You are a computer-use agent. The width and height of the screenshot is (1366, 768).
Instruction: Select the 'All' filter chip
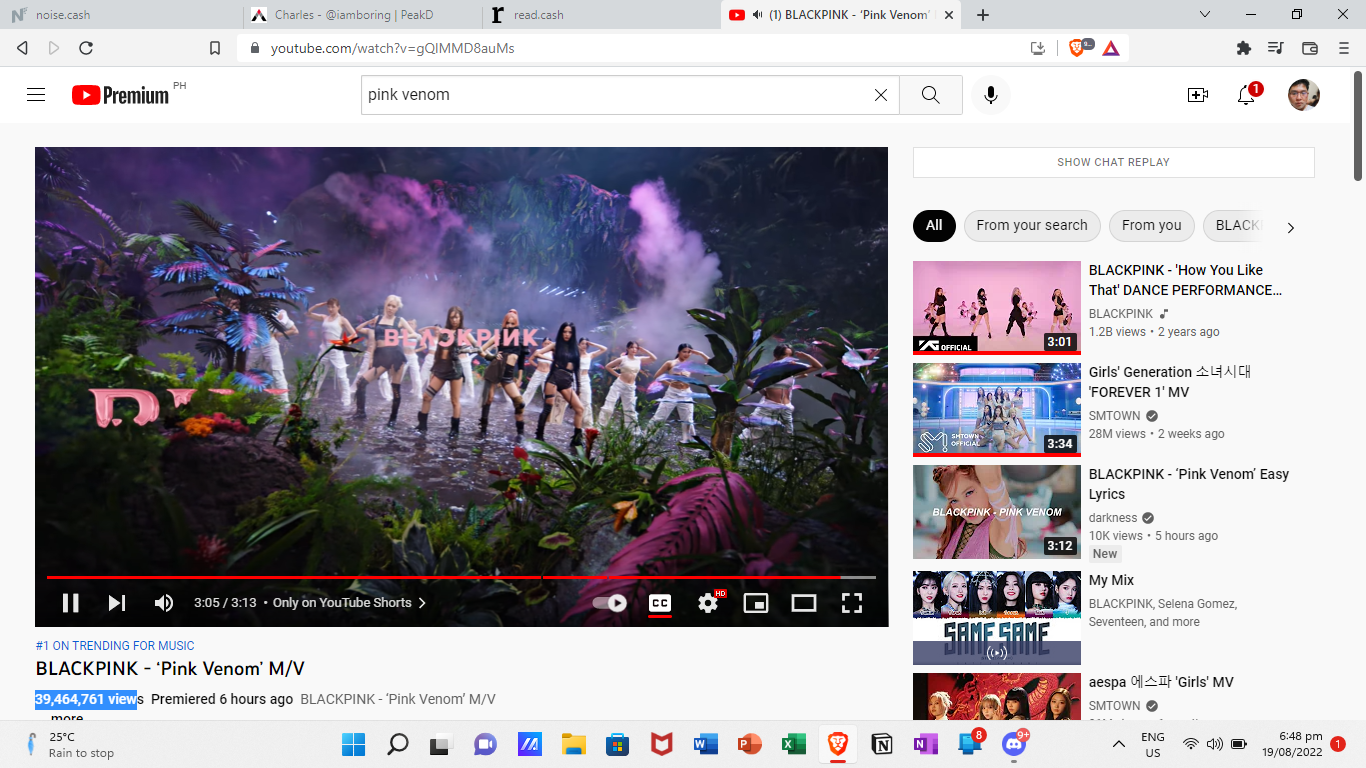coord(934,225)
